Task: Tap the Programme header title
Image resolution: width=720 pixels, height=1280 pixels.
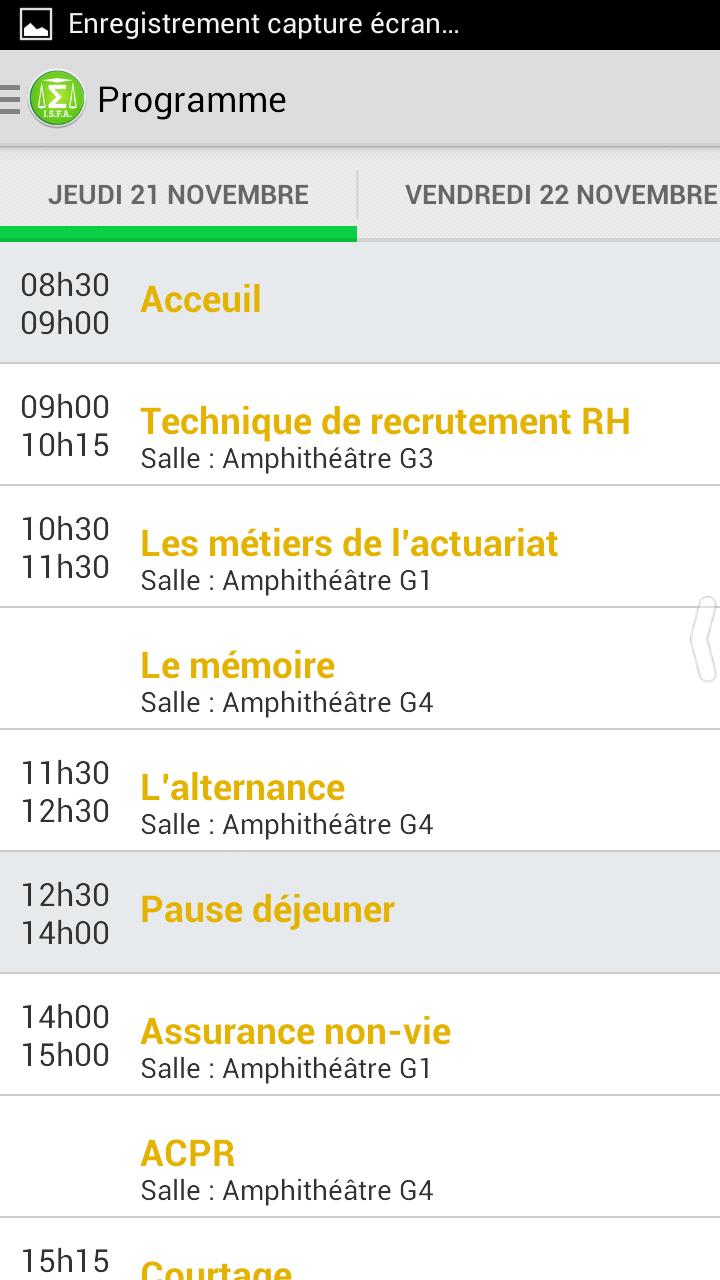Action: pos(192,100)
